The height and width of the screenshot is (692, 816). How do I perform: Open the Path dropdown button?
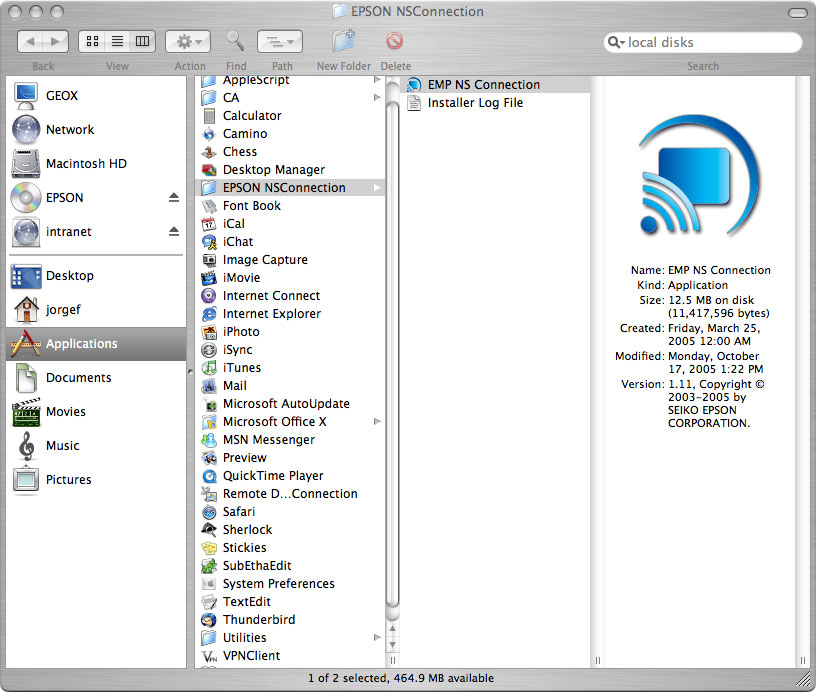point(280,42)
